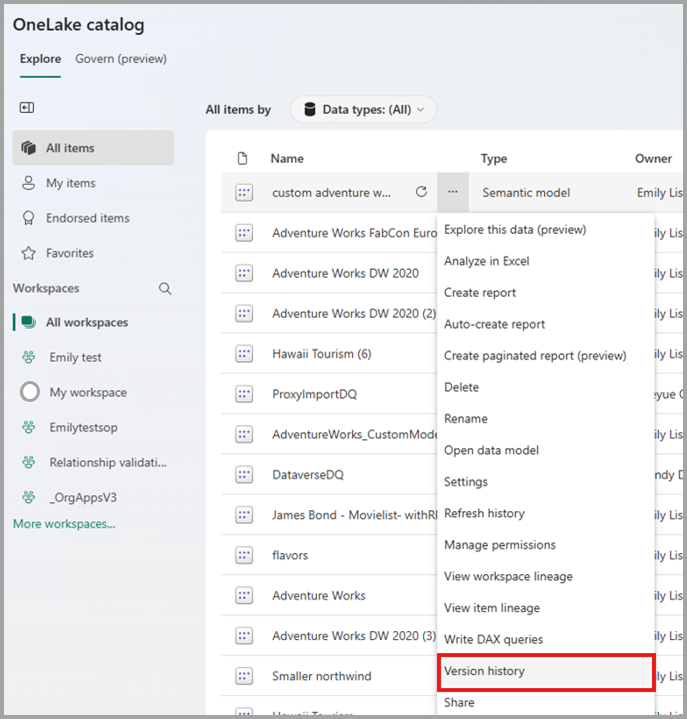687x719 pixels.
Task: Choose Version history from menu
Action: 546,671
